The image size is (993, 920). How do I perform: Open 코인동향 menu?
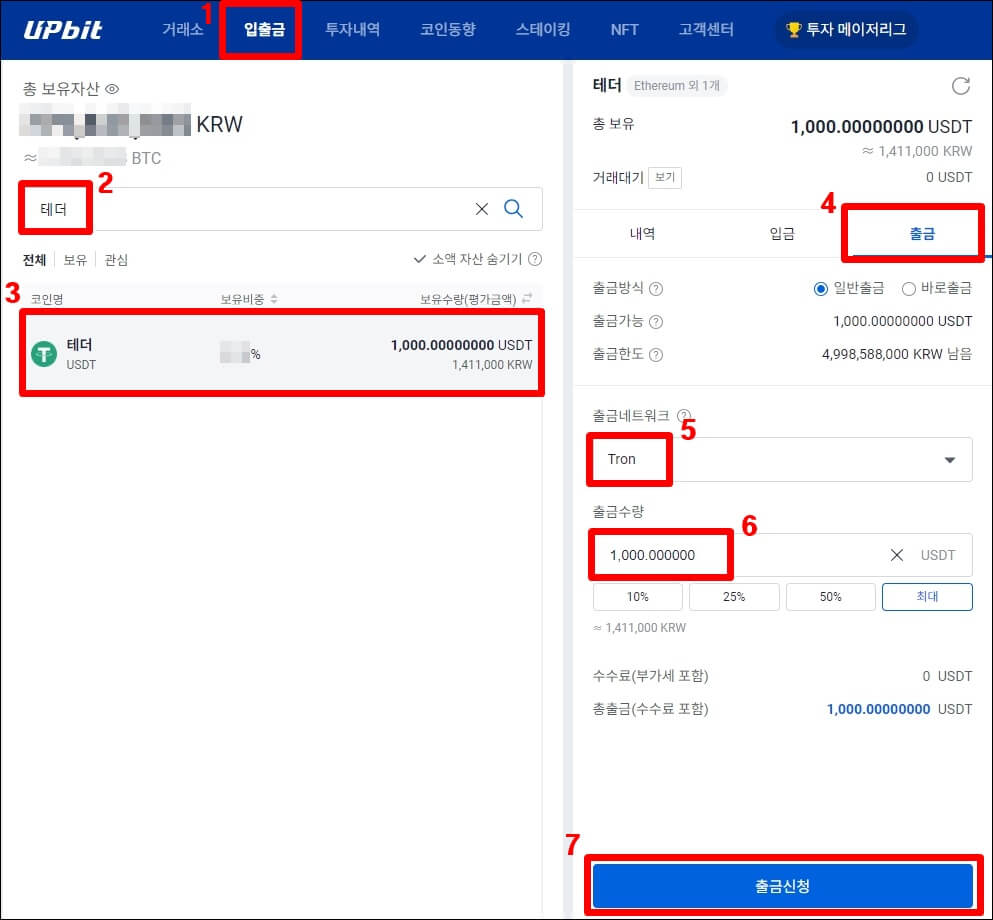448,30
